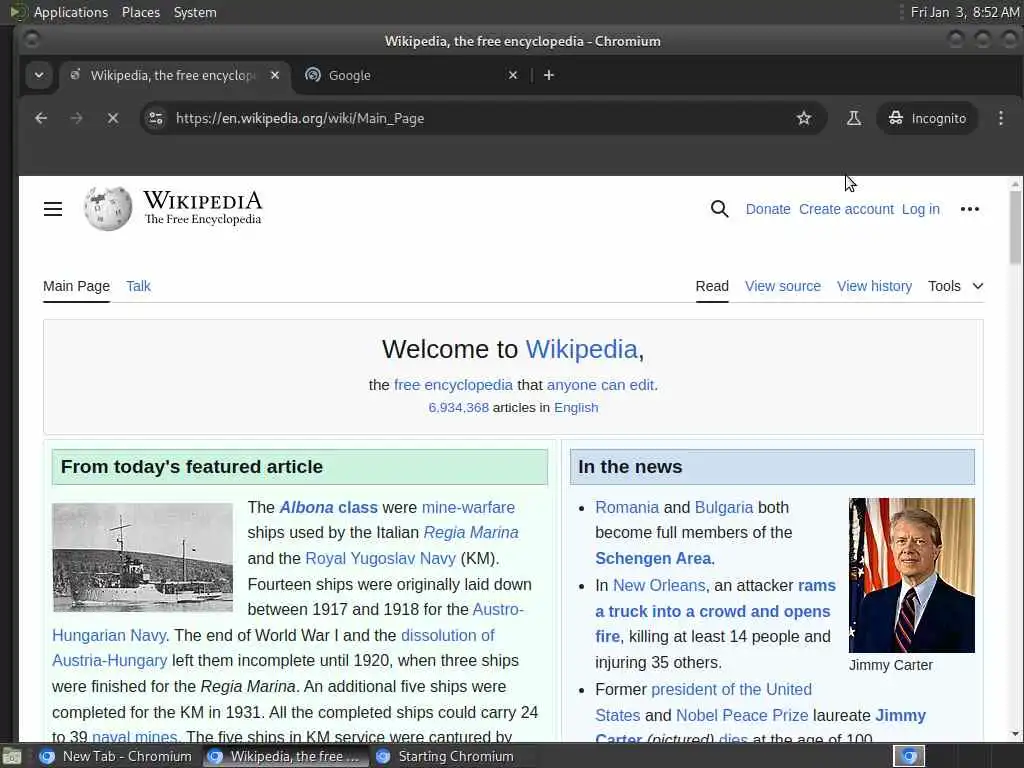Viewport: 1024px width, 768px height.
Task: Click the page vertical scrollbar thumb
Action: [1015, 227]
